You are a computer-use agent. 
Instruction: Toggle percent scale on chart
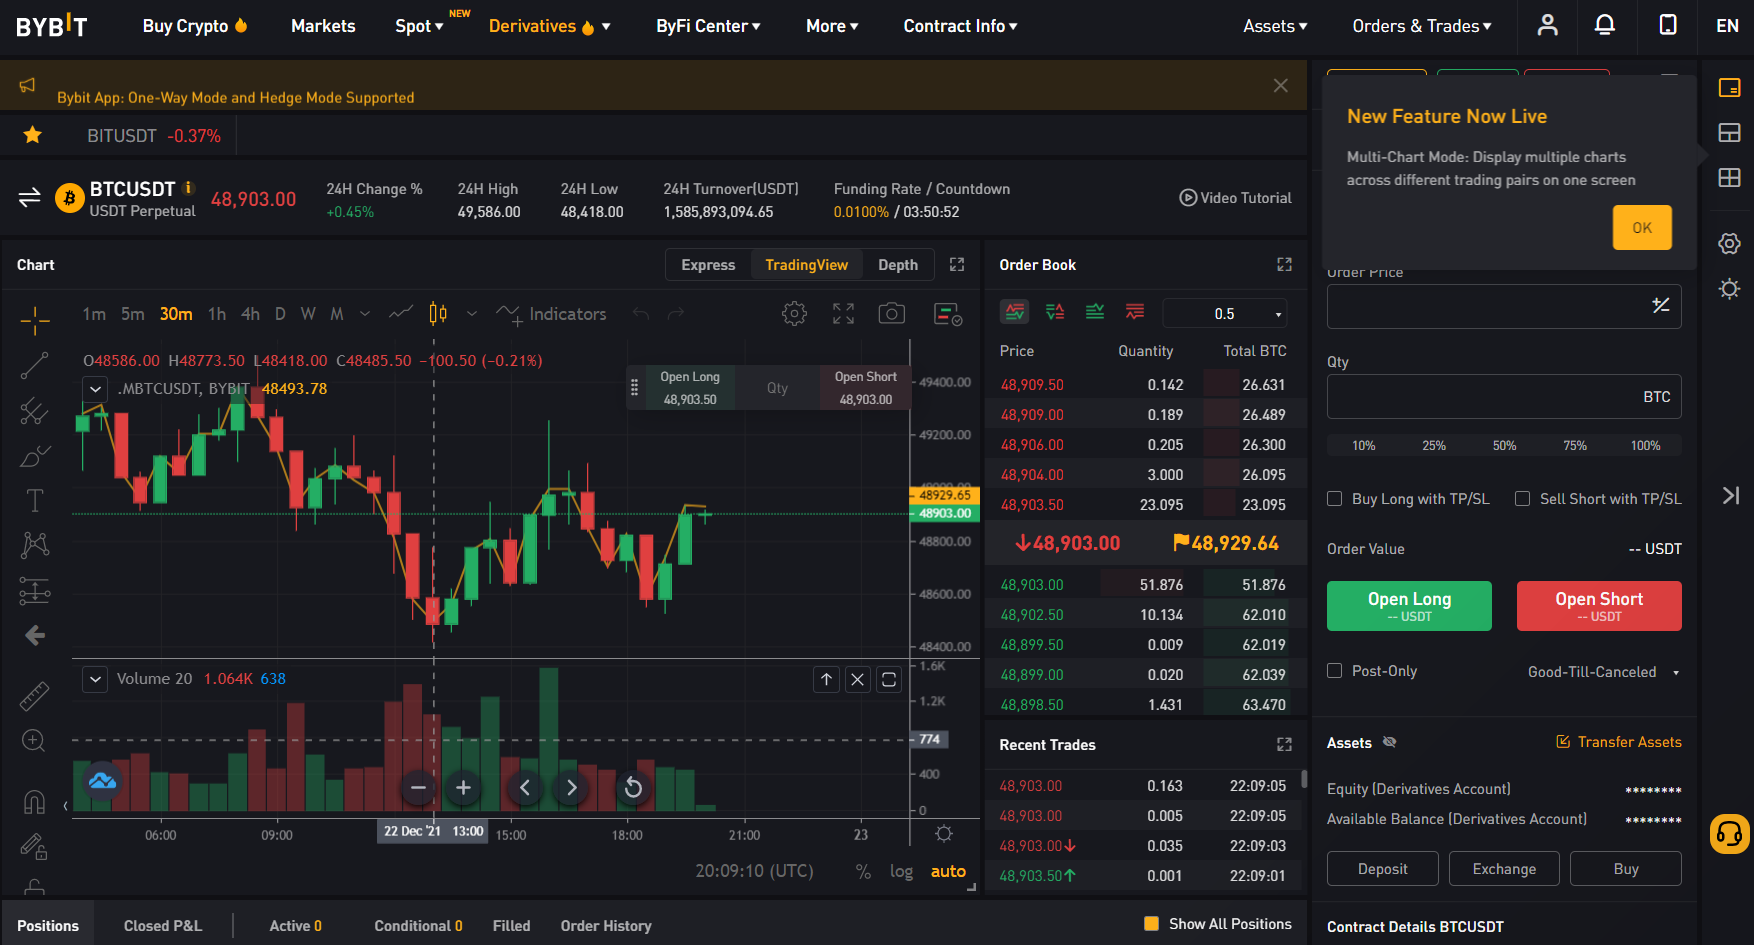tap(863, 871)
